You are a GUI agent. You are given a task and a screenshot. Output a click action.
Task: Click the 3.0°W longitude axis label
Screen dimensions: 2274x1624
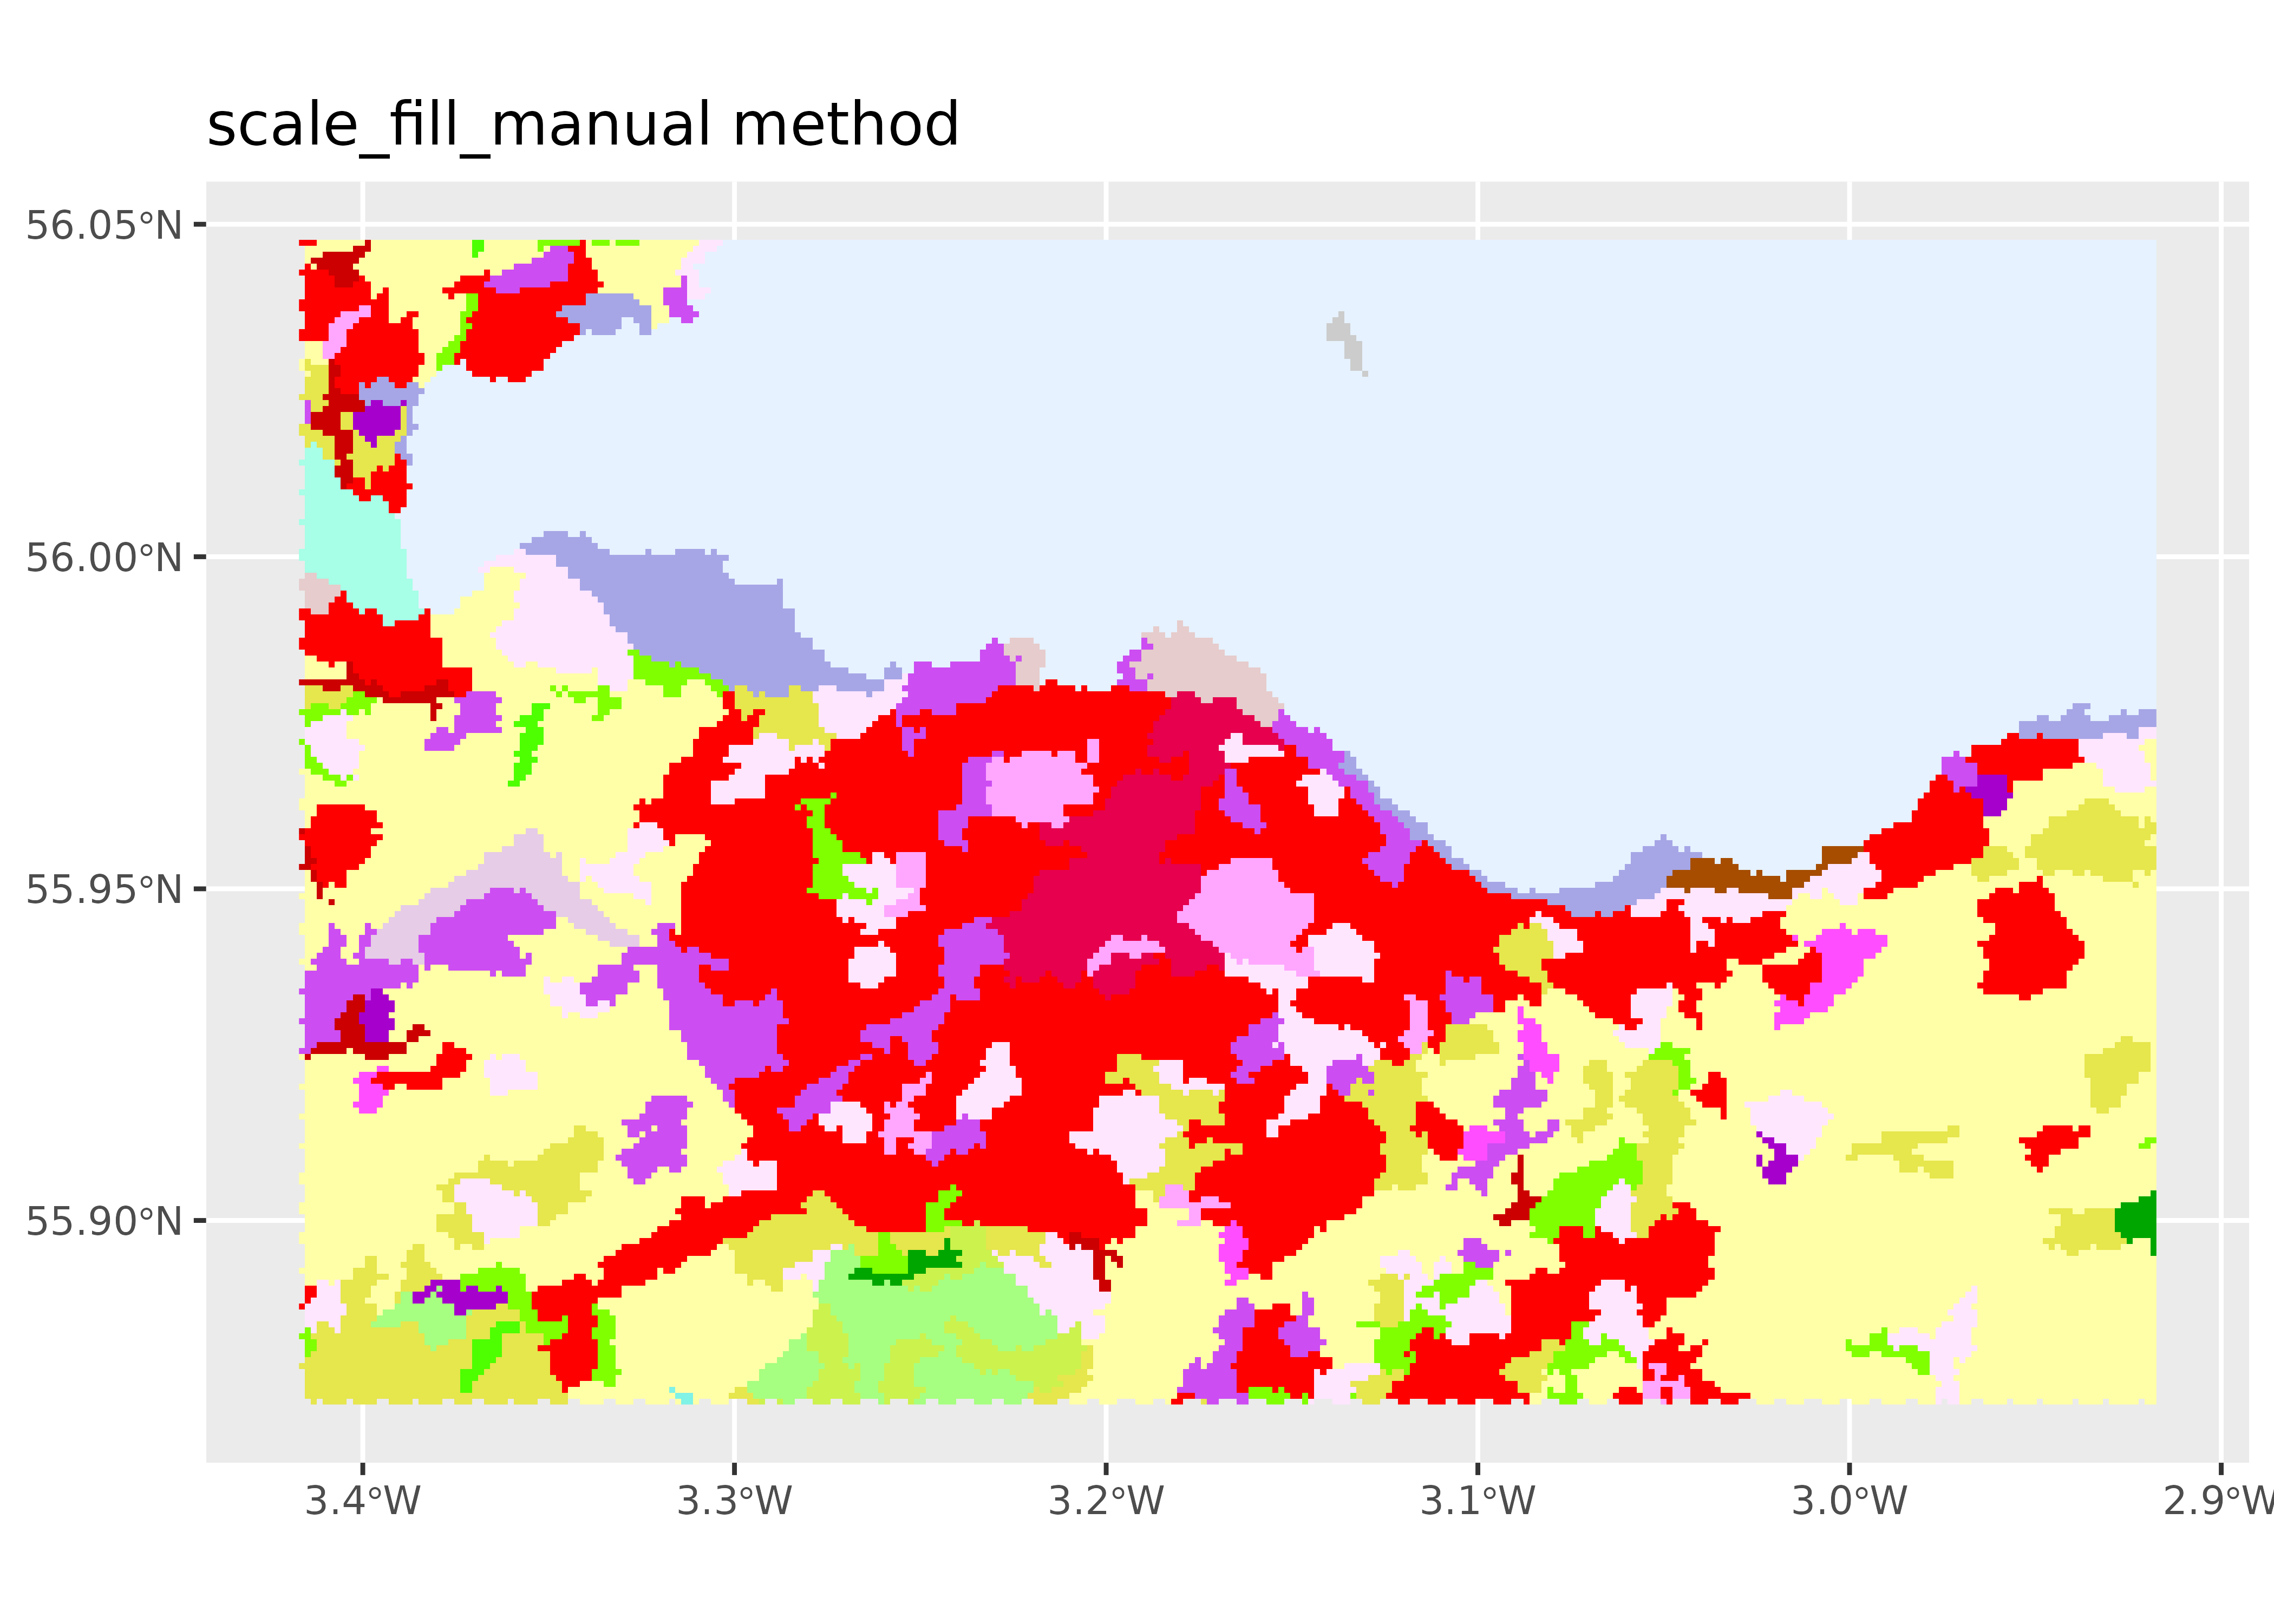[x=1849, y=1501]
